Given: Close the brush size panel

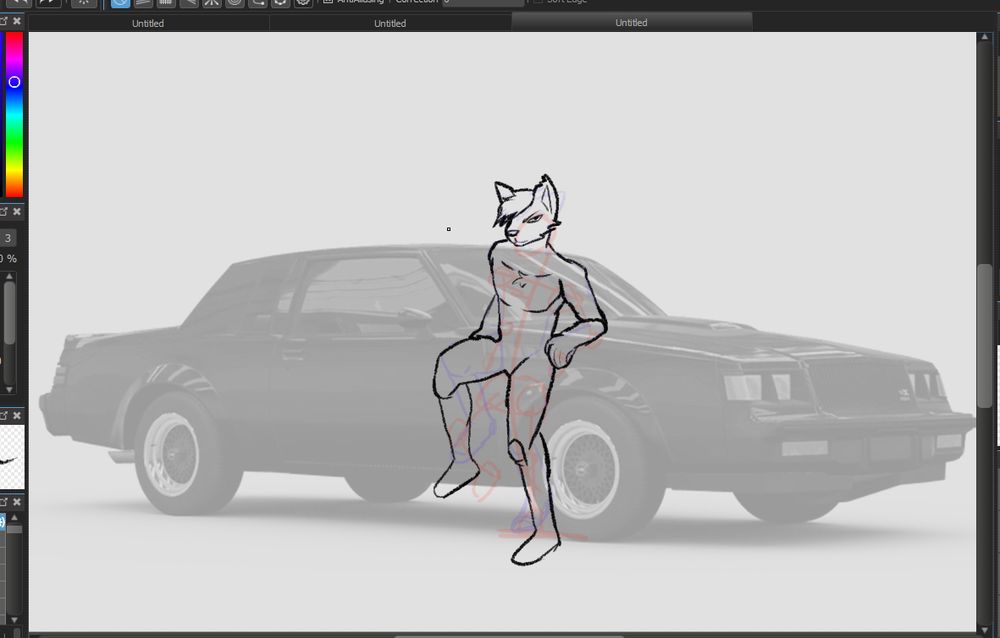Looking at the screenshot, I should coord(17,211).
